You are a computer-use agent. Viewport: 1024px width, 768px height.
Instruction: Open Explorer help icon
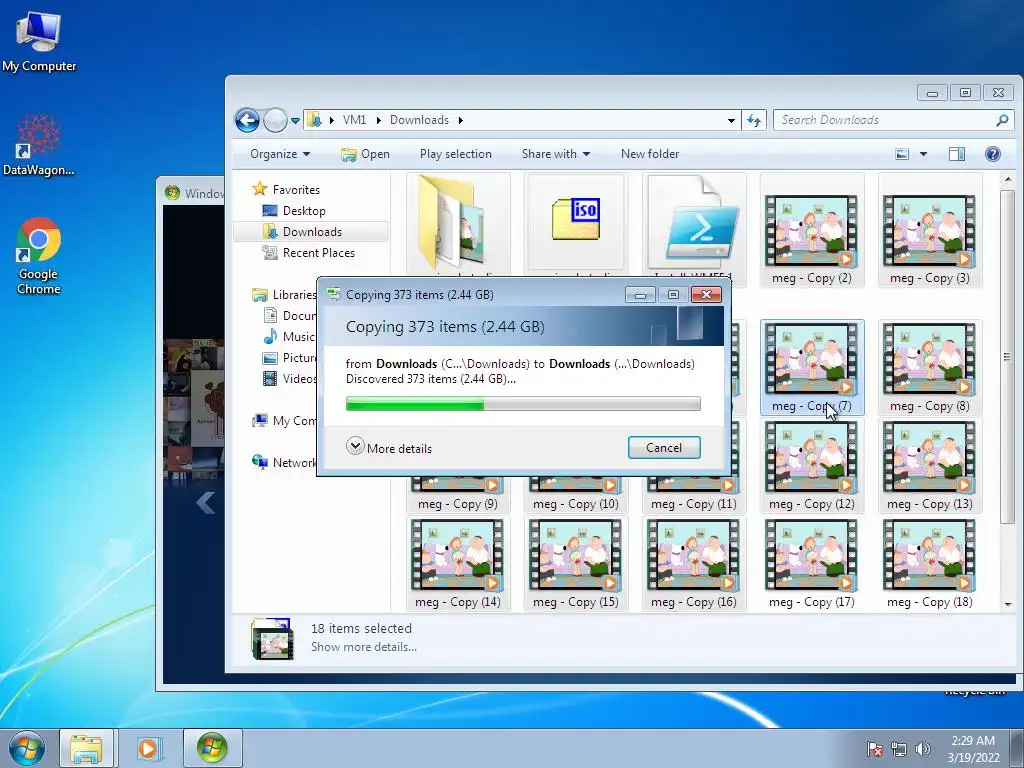point(993,154)
